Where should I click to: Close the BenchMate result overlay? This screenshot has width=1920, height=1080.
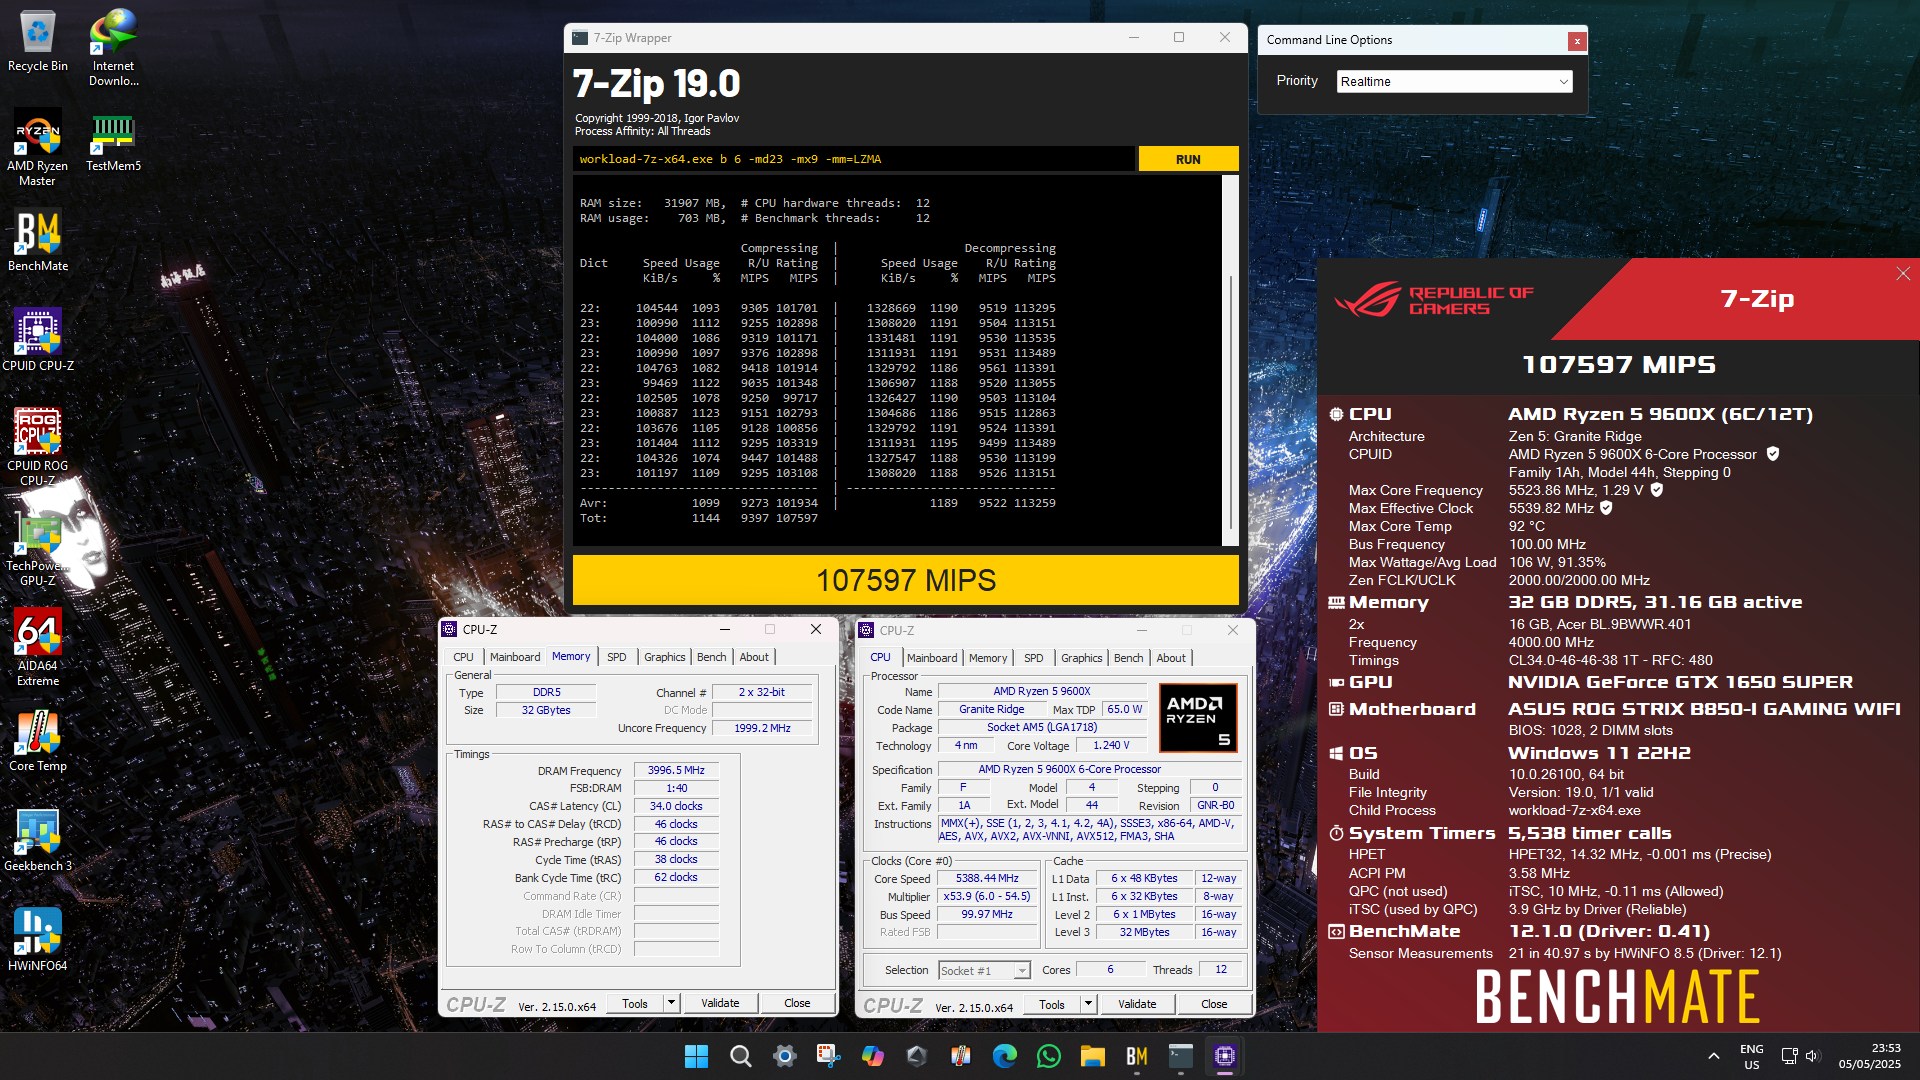[1903, 274]
